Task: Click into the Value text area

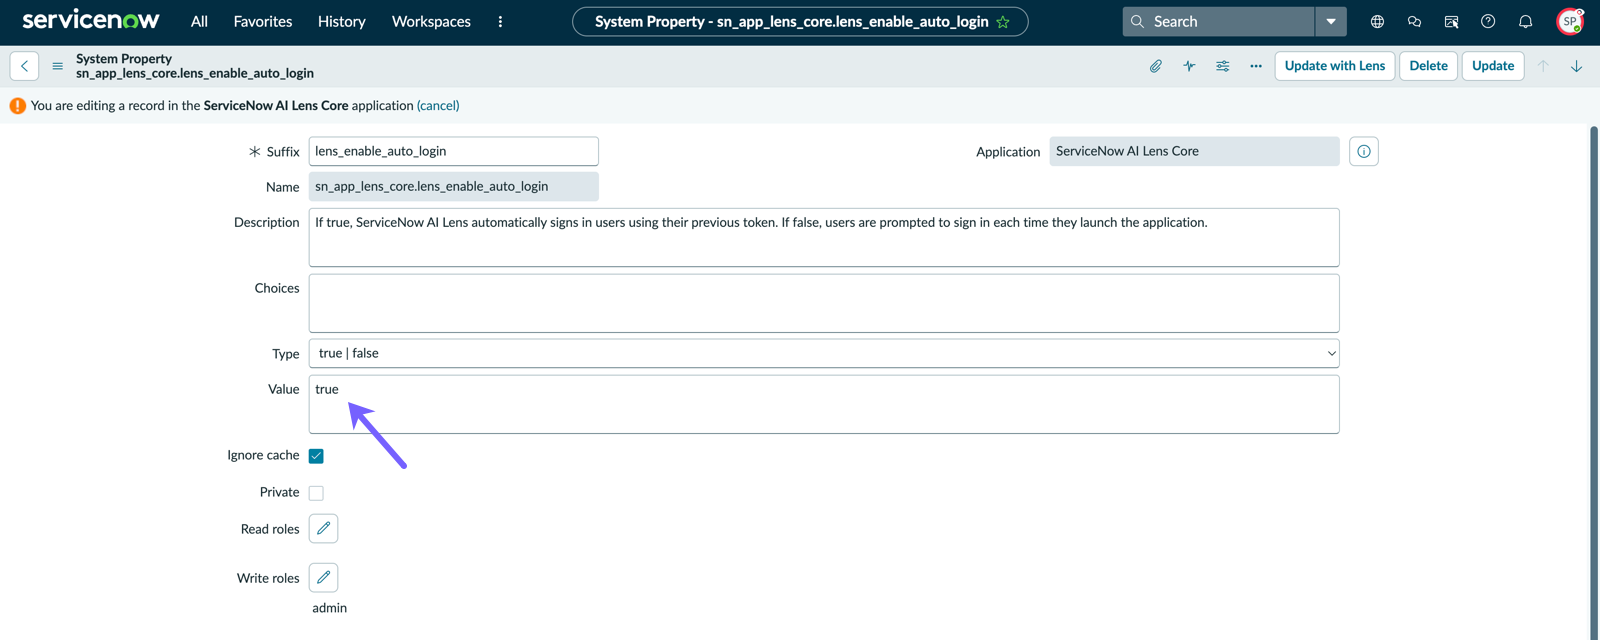Action: 824,404
